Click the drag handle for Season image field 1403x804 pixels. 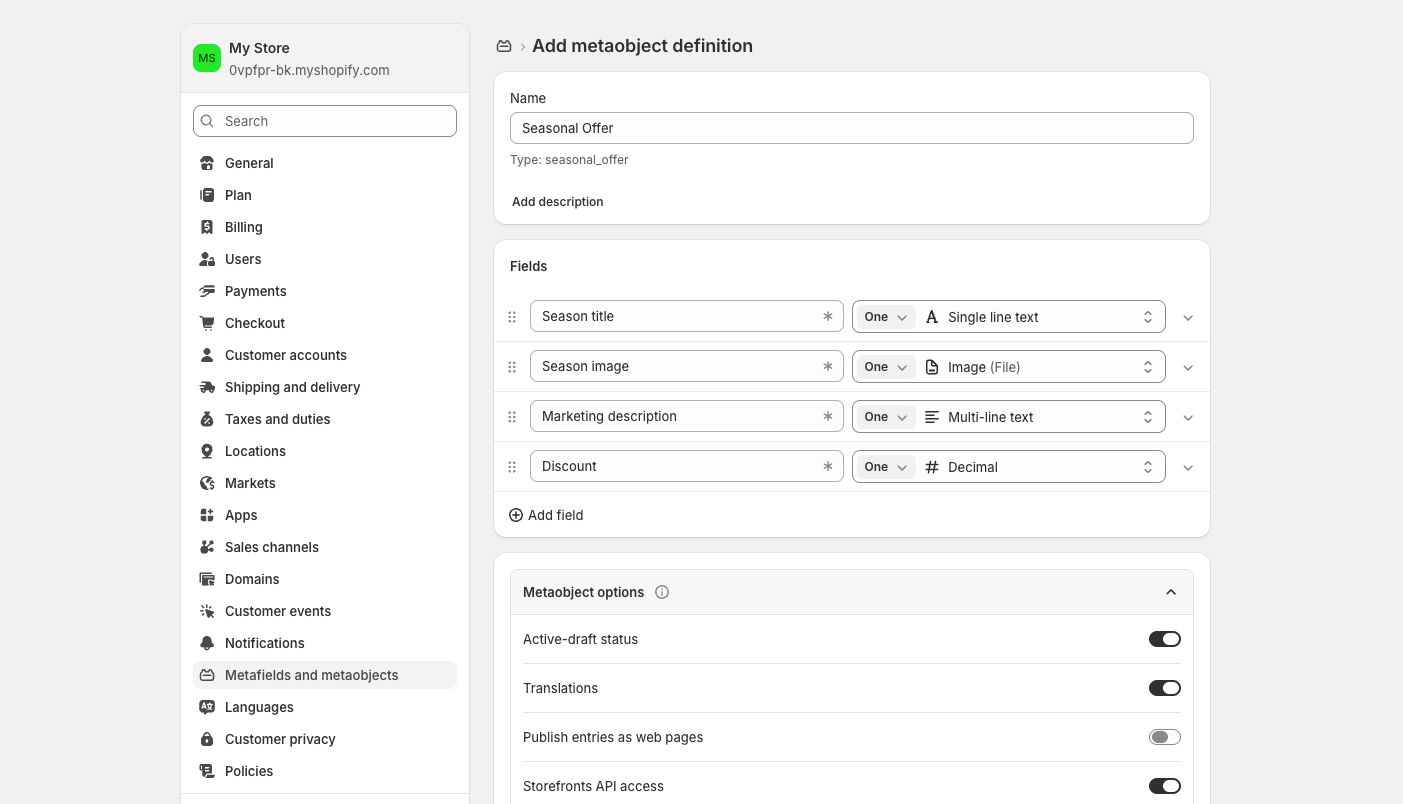coord(512,367)
